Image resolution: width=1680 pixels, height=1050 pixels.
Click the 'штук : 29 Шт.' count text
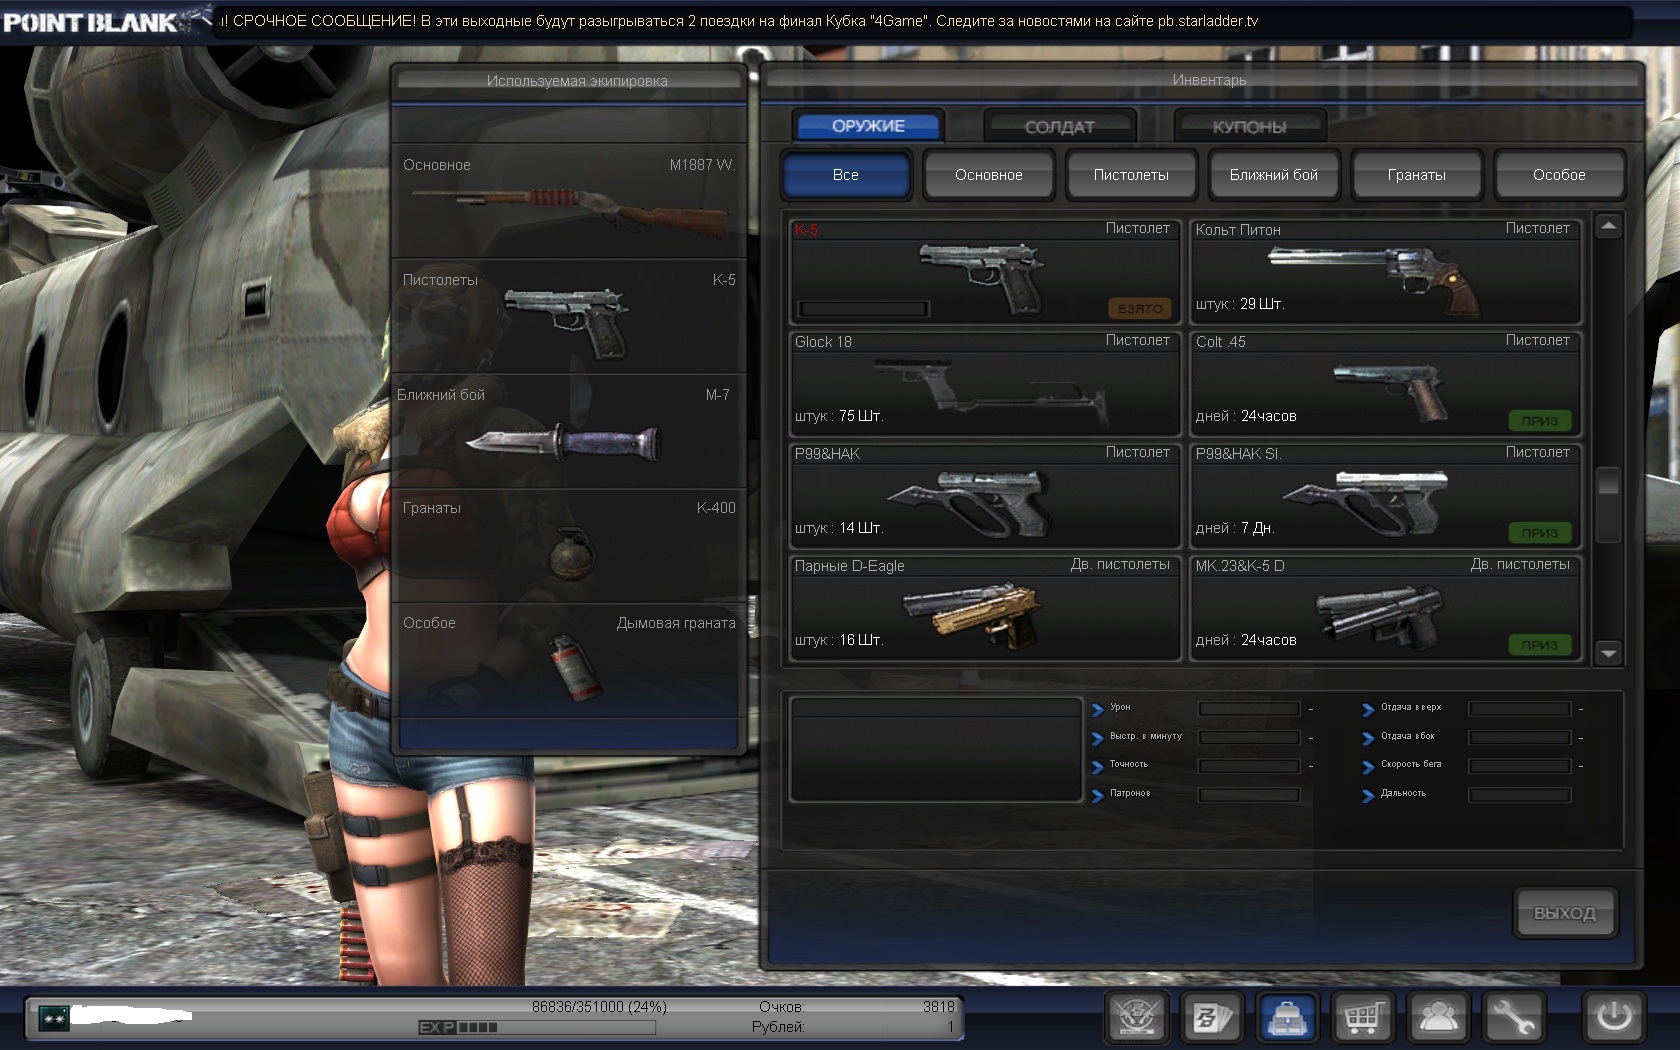coord(1240,304)
